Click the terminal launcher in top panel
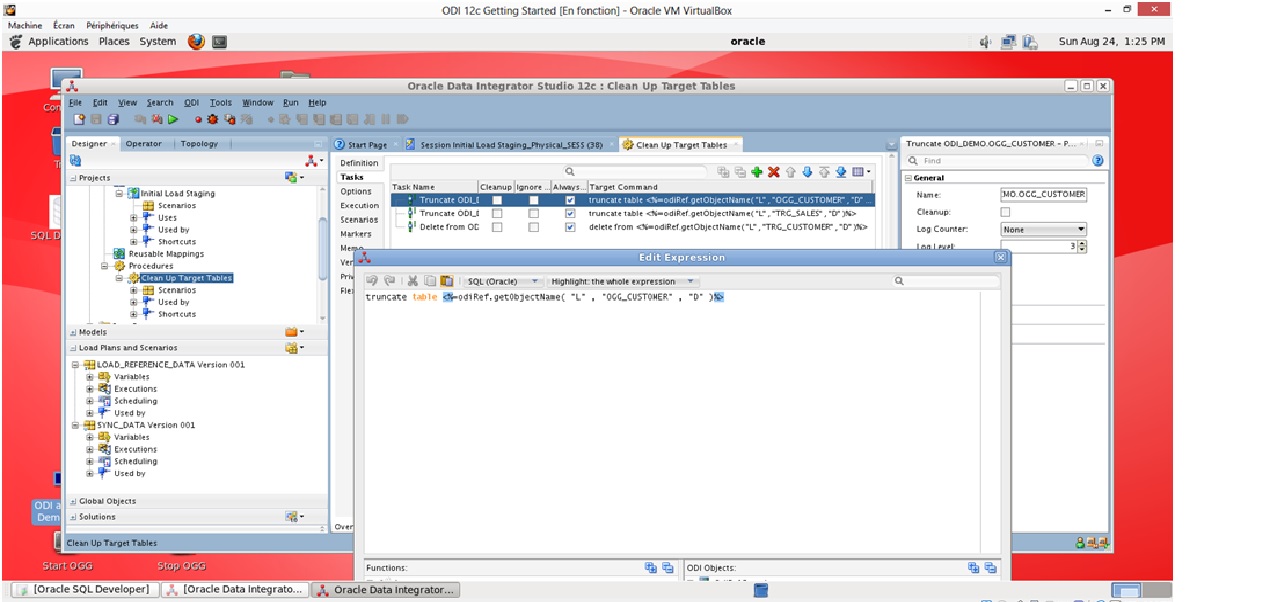 [x=219, y=42]
